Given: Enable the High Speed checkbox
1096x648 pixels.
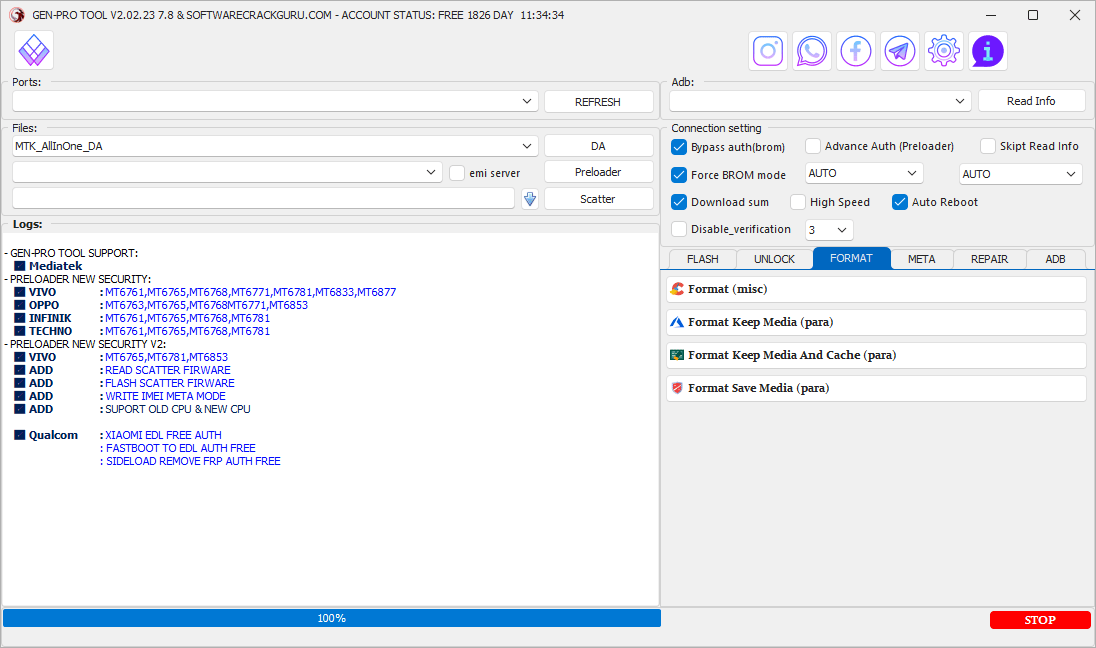Looking at the screenshot, I should pyautogui.click(x=798, y=202).
